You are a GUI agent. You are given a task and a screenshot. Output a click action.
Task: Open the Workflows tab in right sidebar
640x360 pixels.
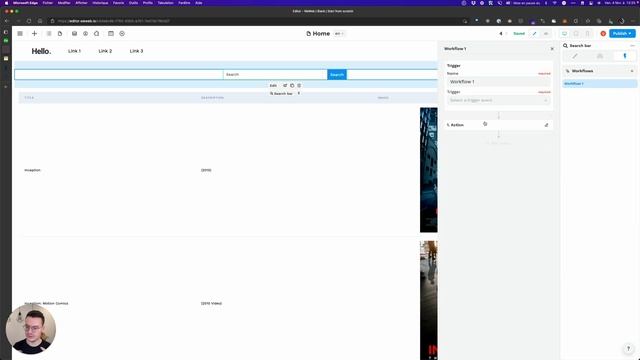pyautogui.click(x=625, y=56)
